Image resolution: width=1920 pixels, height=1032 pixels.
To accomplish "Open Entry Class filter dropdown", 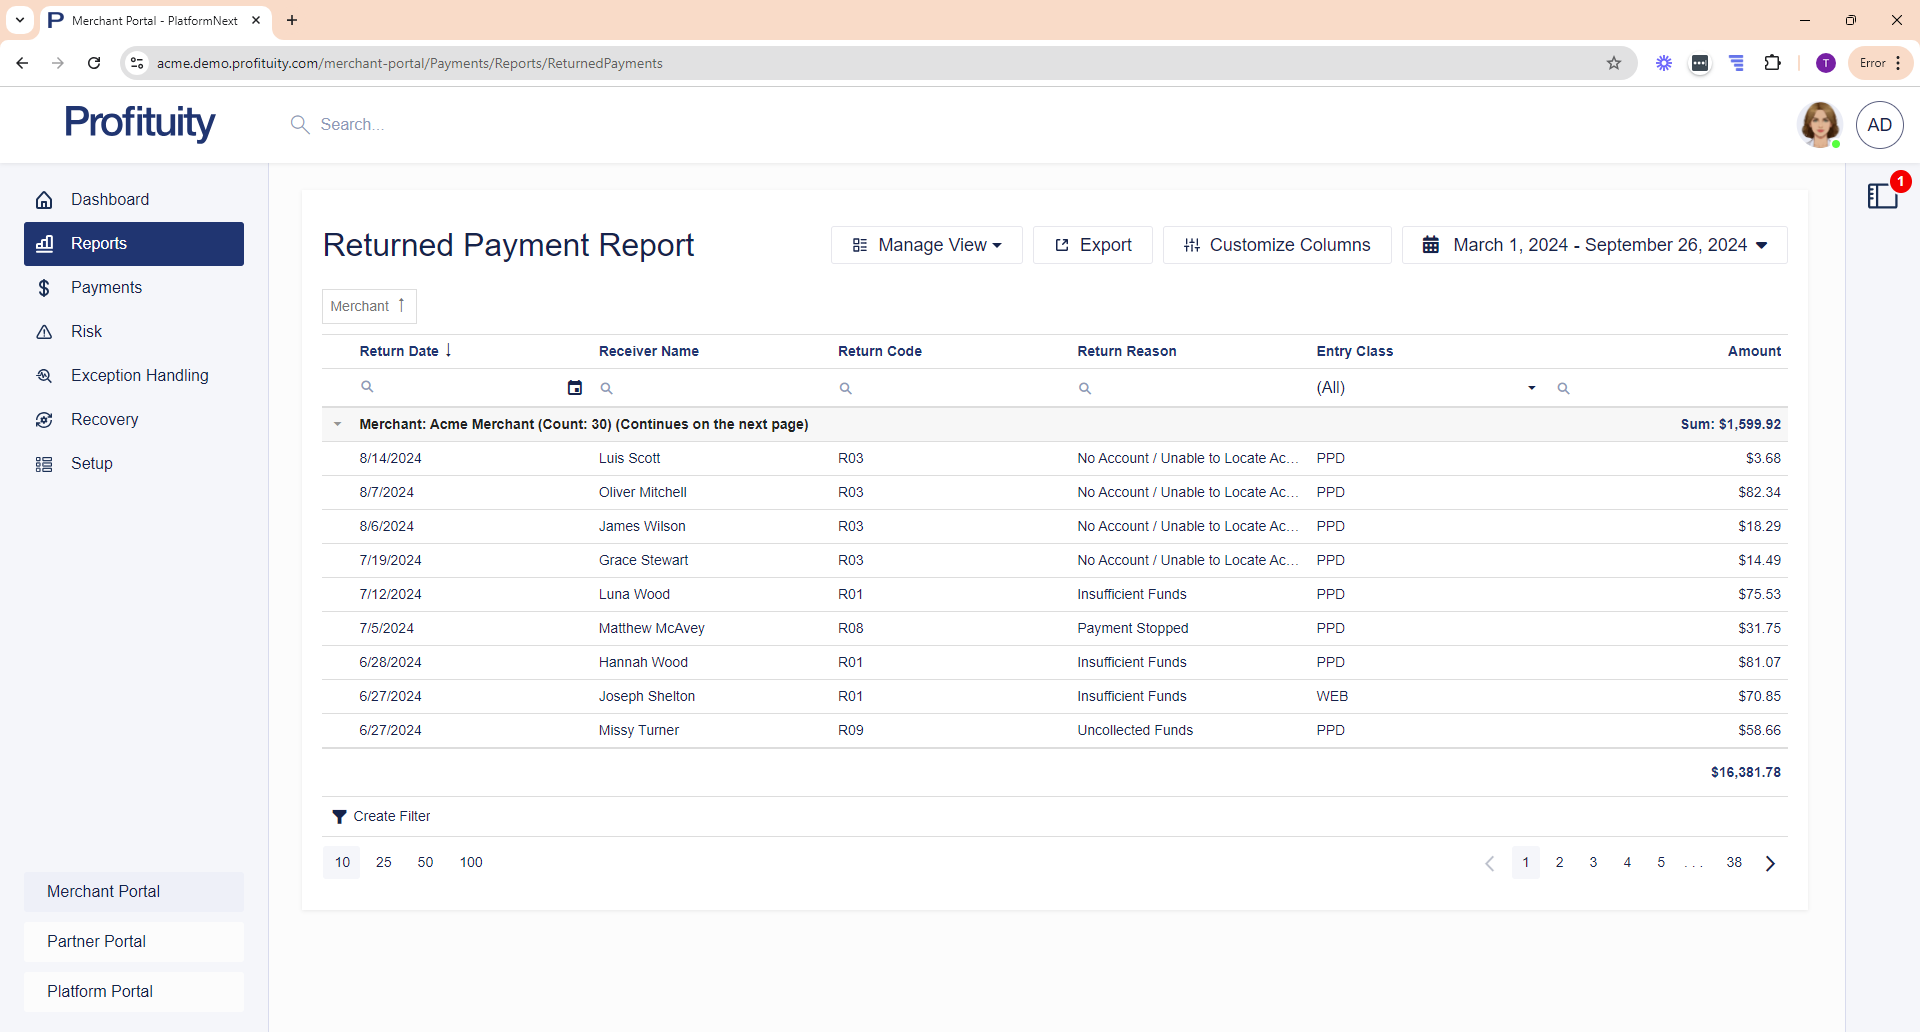I will coord(1531,388).
